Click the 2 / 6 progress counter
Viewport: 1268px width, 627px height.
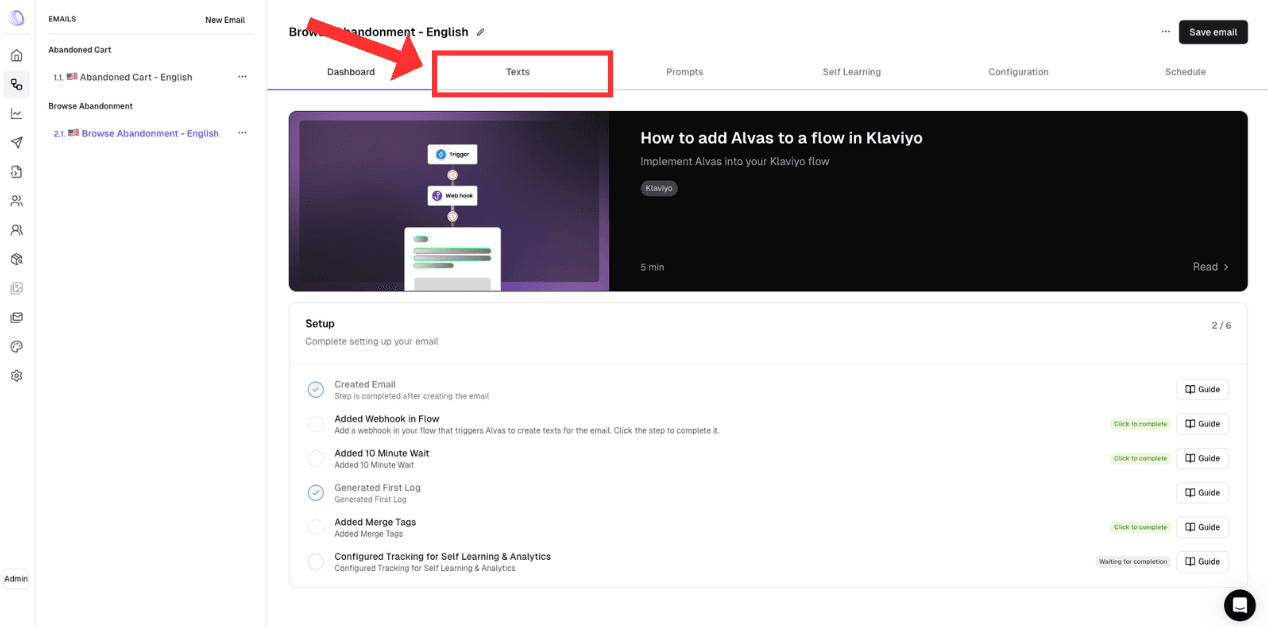point(1221,326)
